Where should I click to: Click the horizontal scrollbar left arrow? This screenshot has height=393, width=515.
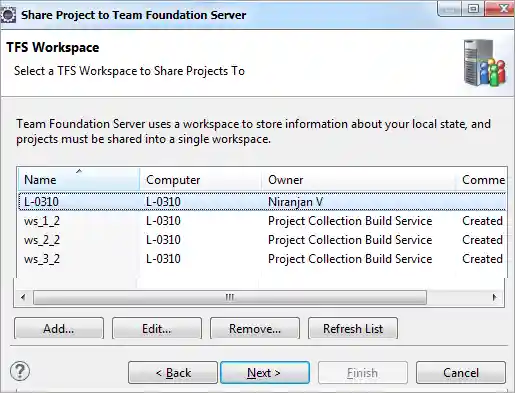(23, 297)
